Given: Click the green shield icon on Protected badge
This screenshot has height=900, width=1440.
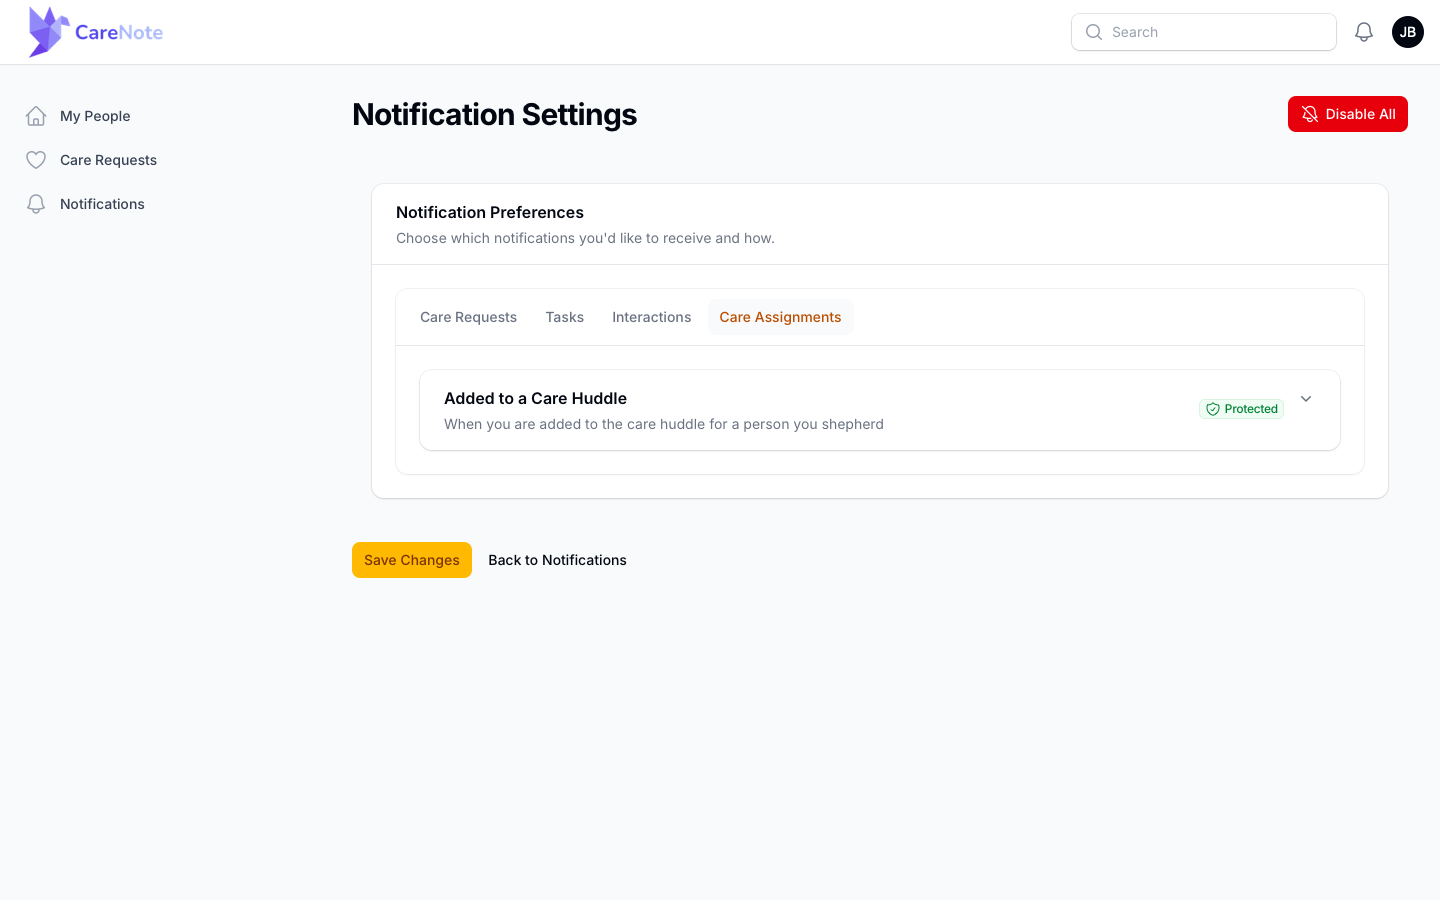Looking at the screenshot, I should pos(1213,409).
